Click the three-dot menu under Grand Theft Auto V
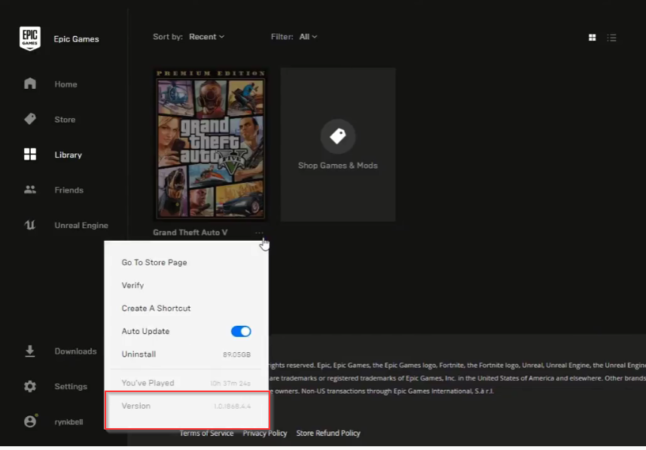Viewport: 646px width, 450px height. [258, 232]
